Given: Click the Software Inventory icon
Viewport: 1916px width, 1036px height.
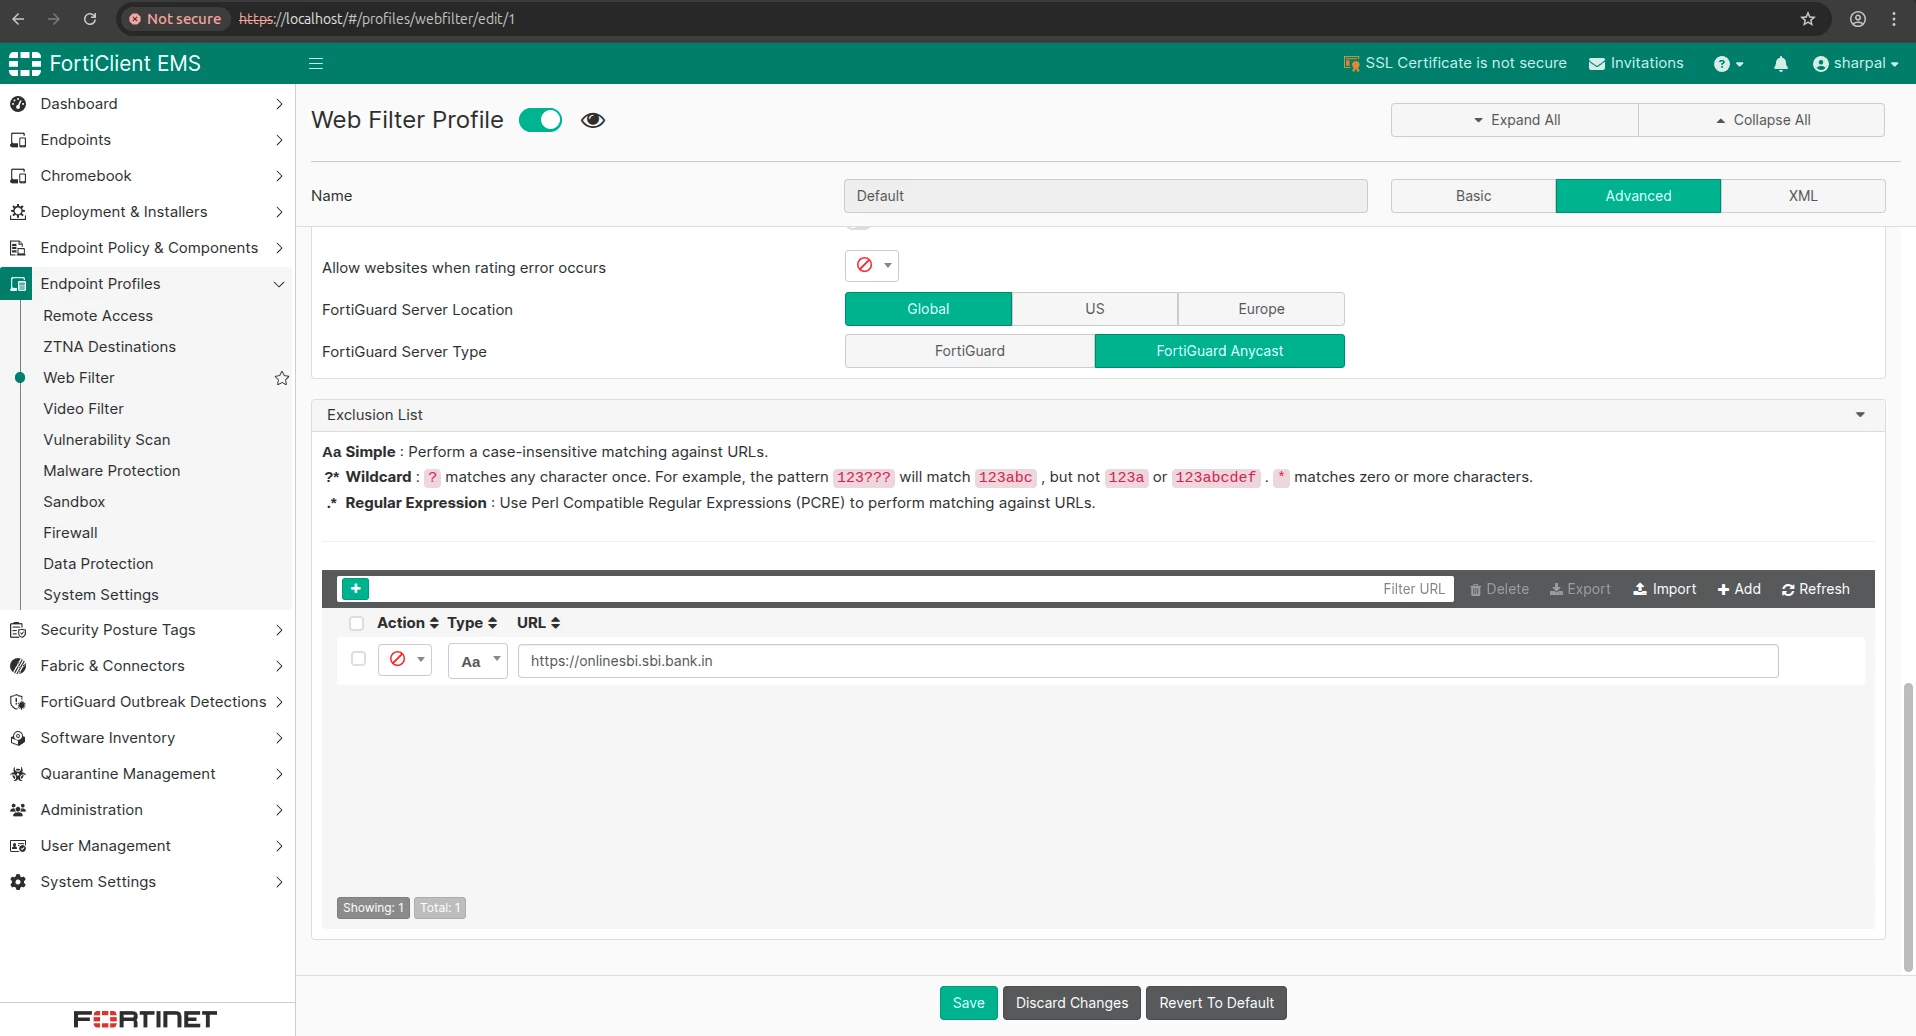Looking at the screenshot, I should point(18,738).
